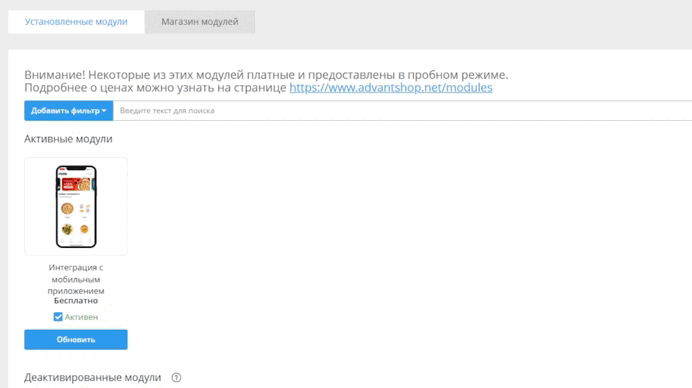Click the green Активен label text
The height and width of the screenshot is (388, 692).
tap(81, 317)
